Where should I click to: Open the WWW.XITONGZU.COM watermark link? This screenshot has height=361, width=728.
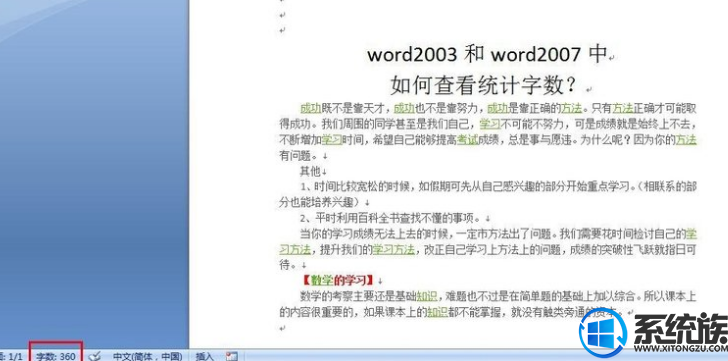tap(680, 348)
